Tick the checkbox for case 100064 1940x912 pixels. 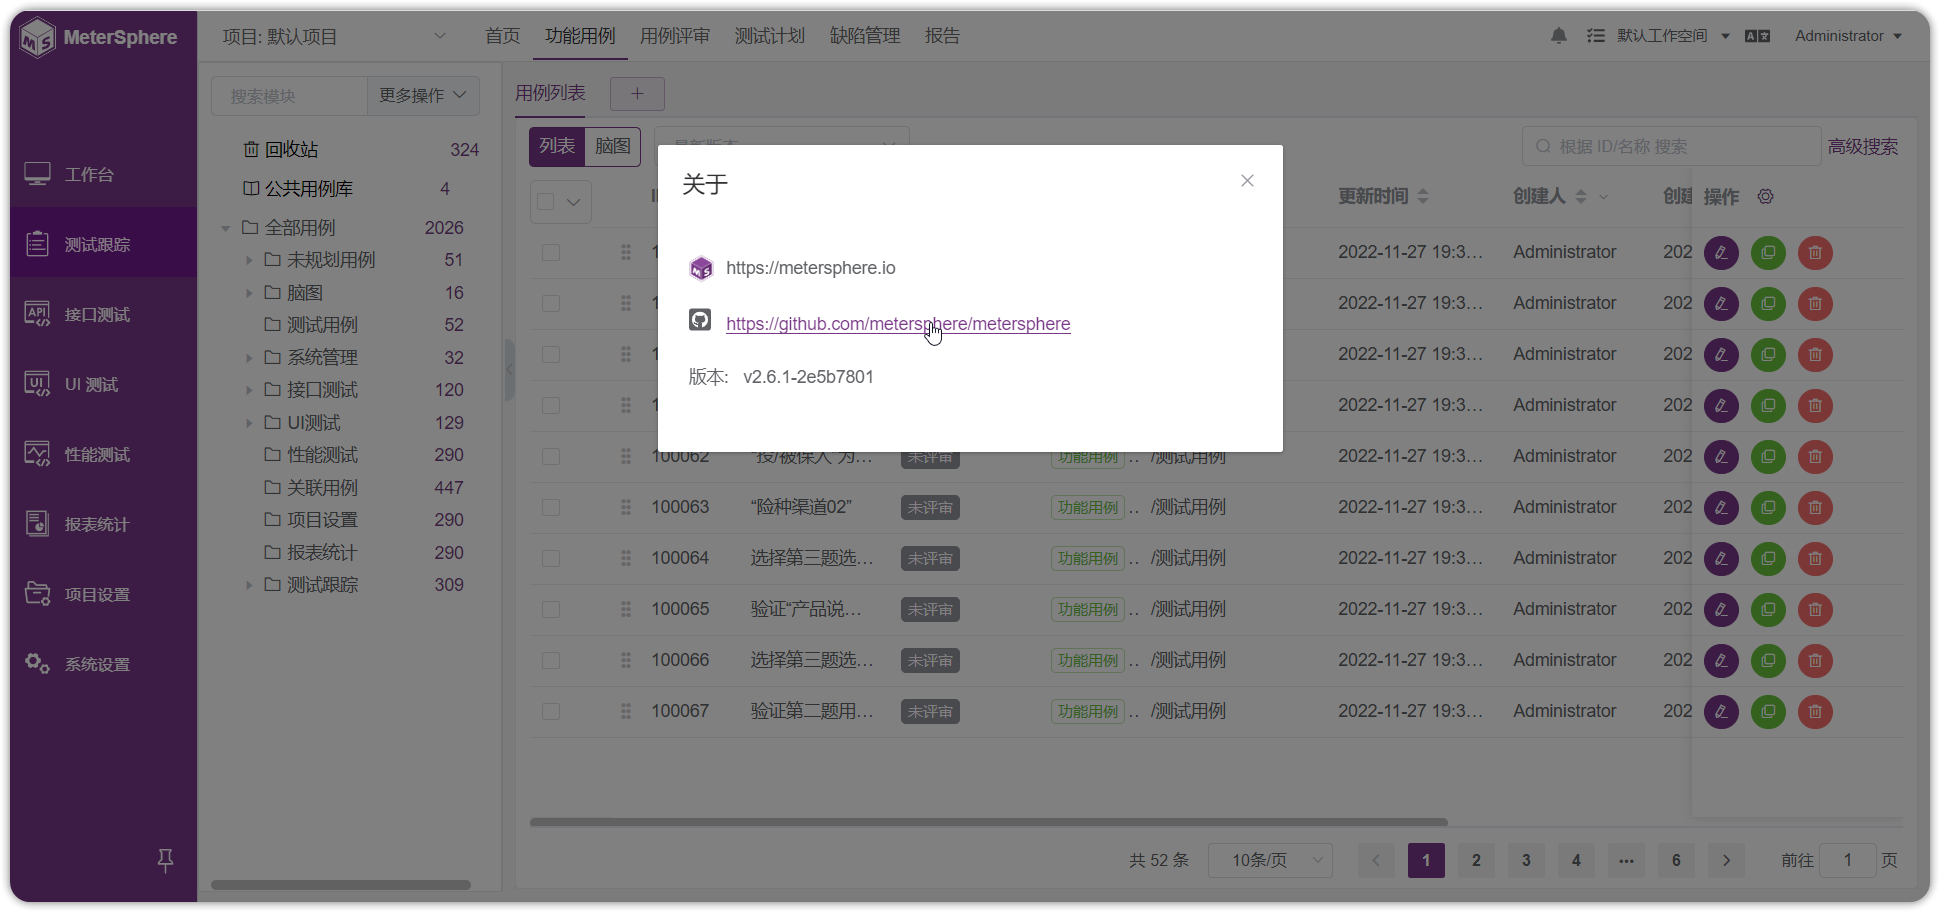[x=551, y=558]
